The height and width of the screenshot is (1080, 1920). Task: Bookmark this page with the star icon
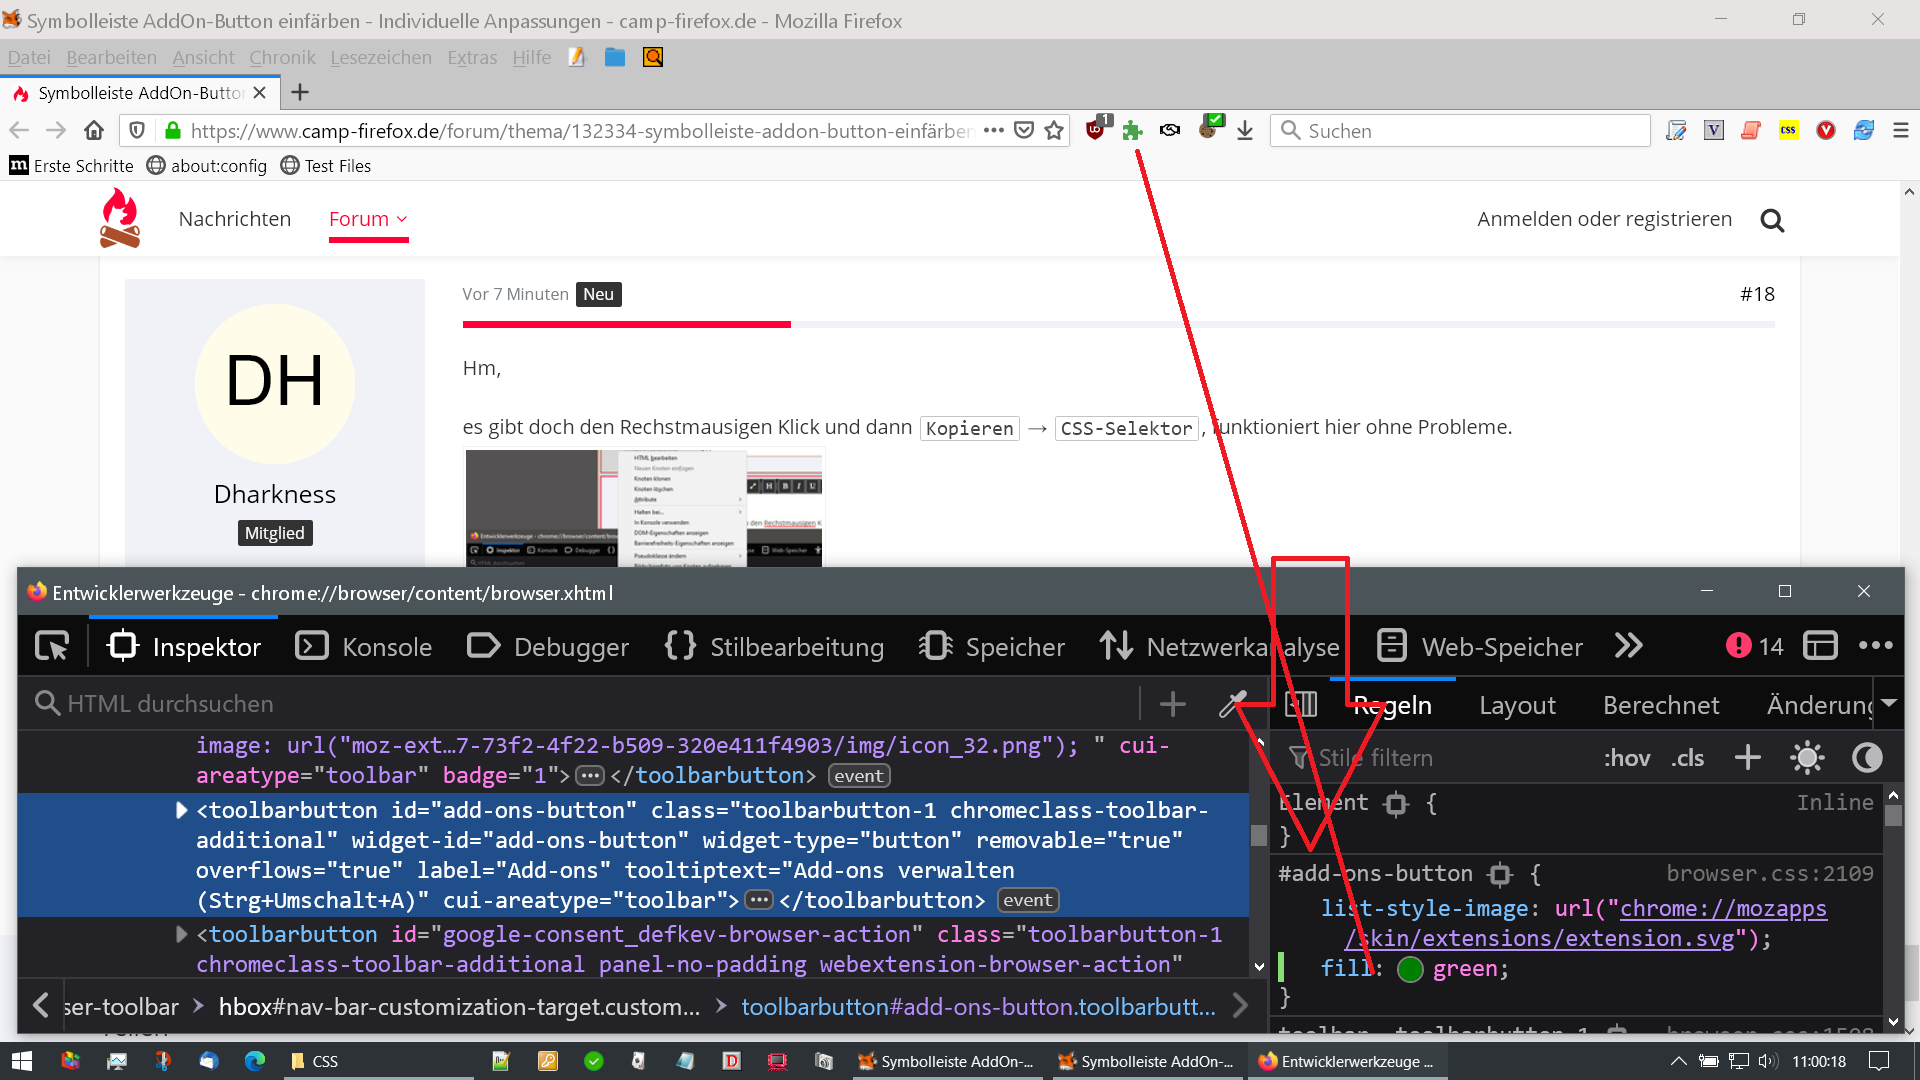pos(1054,131)
